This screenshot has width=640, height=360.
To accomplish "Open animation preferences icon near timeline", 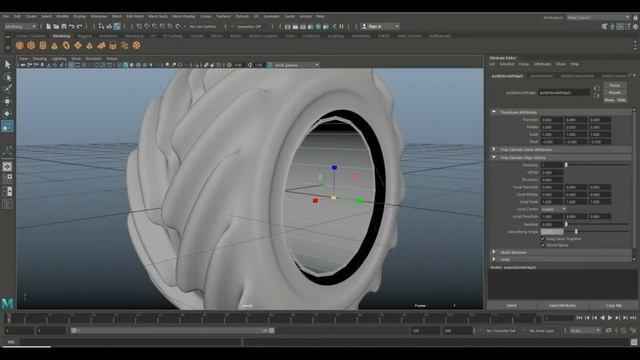I will 633,331.
